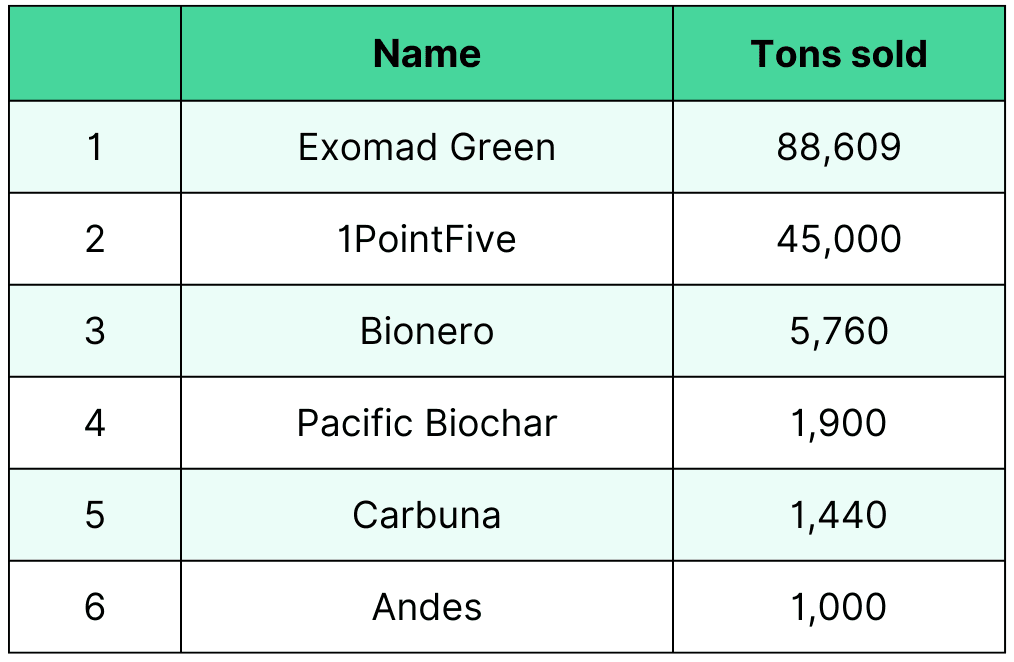
Task: Click rank number 5 cell
Action: click(x=95, y=515)
